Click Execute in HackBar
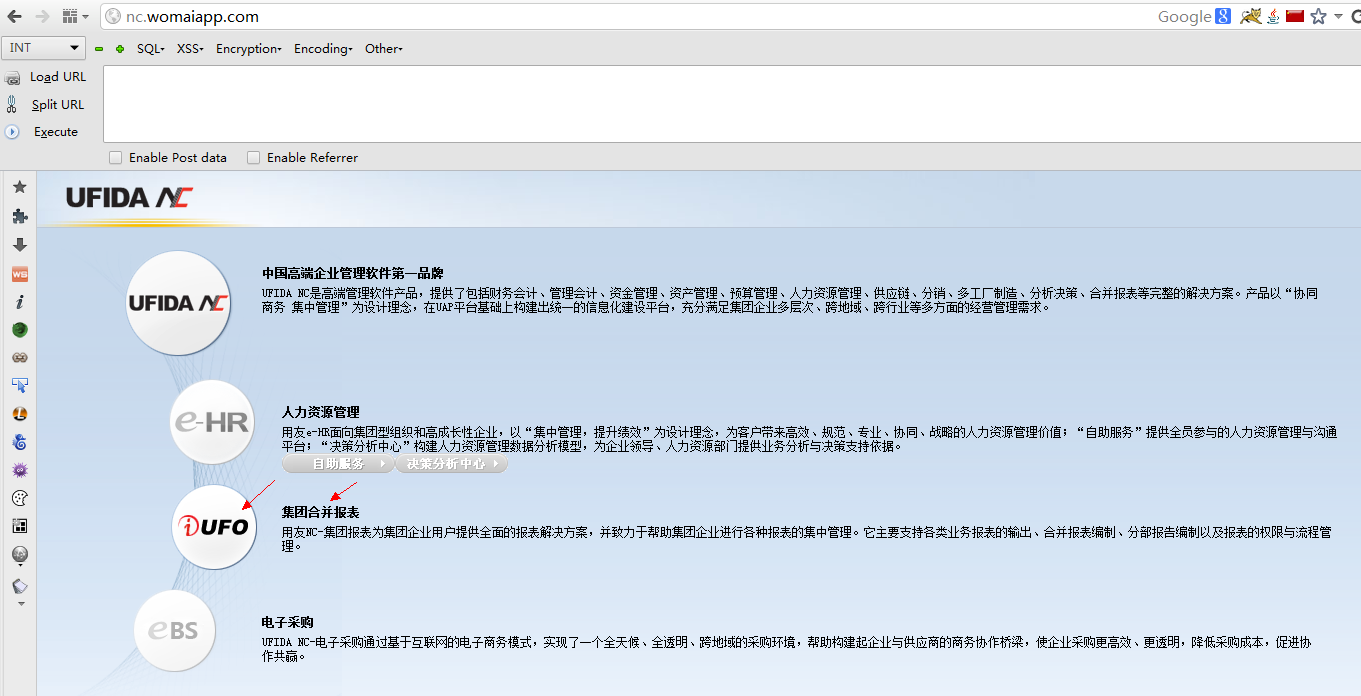The width and height of the screenshot is (1361, 696). tap(56, 132)
